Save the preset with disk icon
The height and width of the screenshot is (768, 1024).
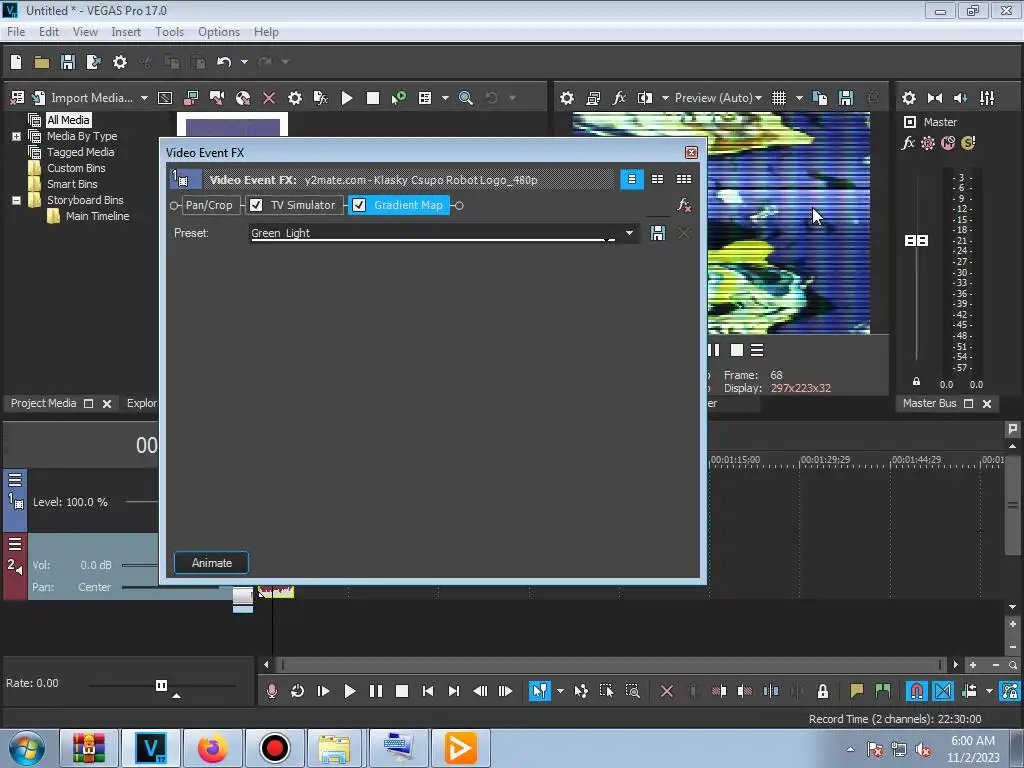pyautogui.click(x=658, y=233)
